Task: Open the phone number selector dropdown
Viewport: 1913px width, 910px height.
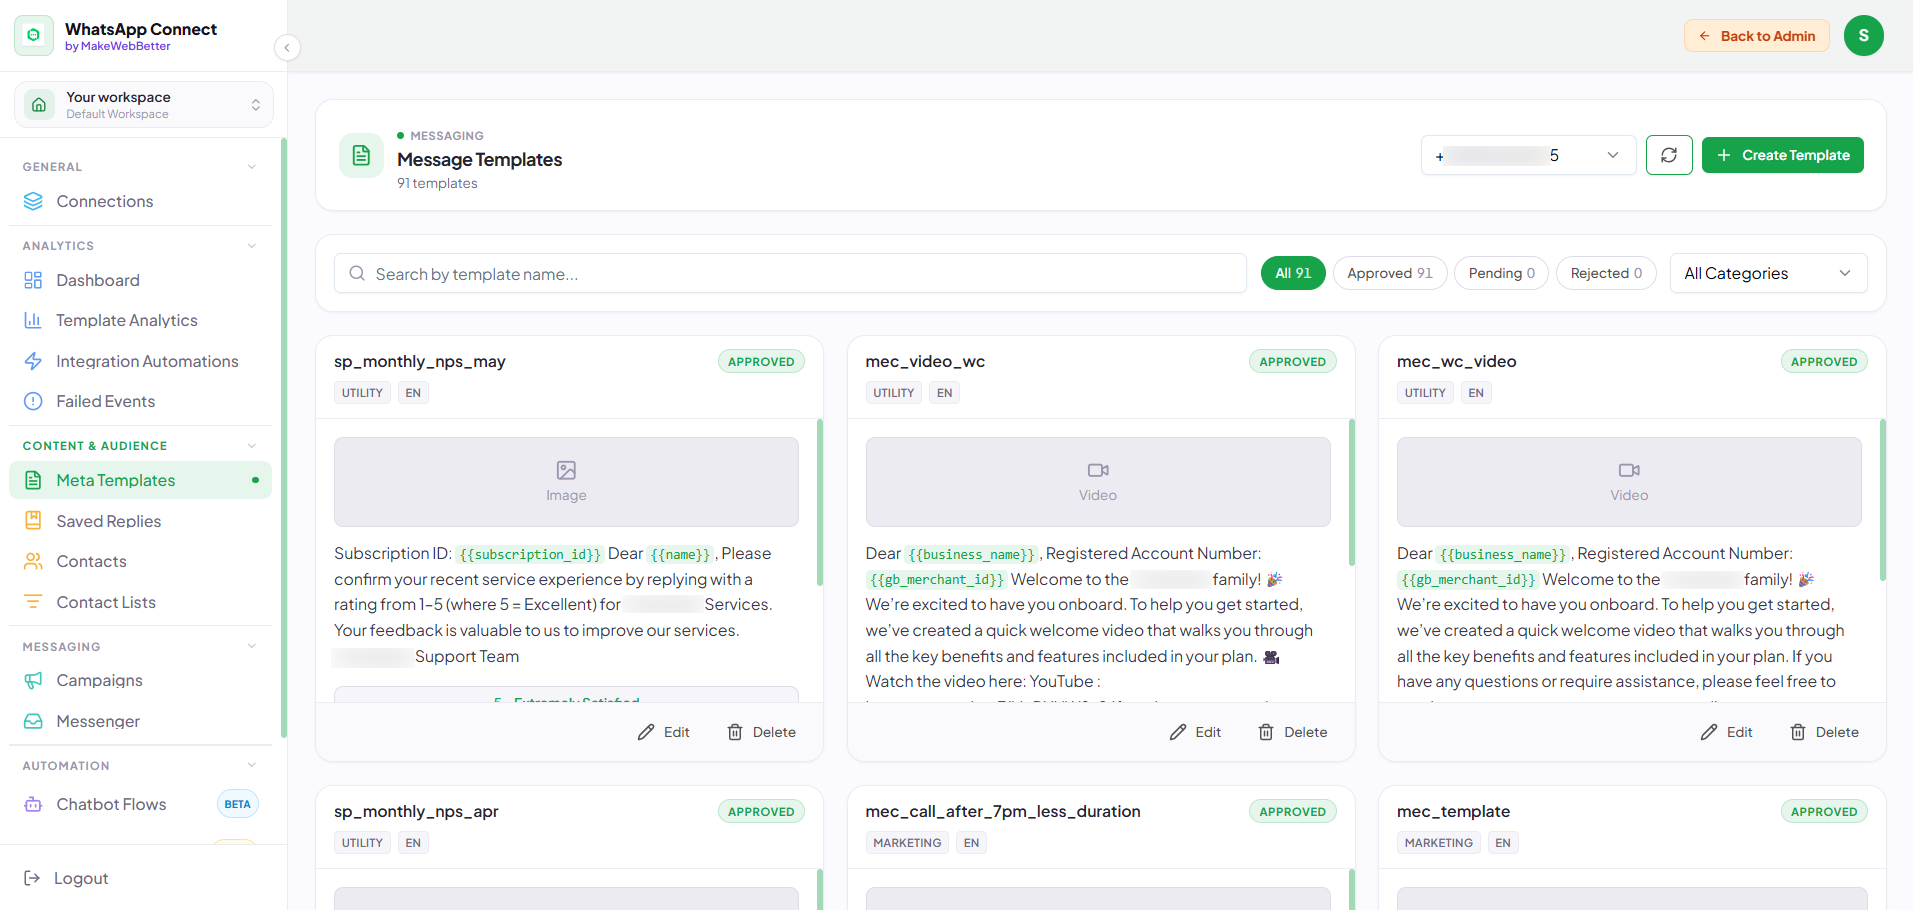Action: [x=1528, y=155]
